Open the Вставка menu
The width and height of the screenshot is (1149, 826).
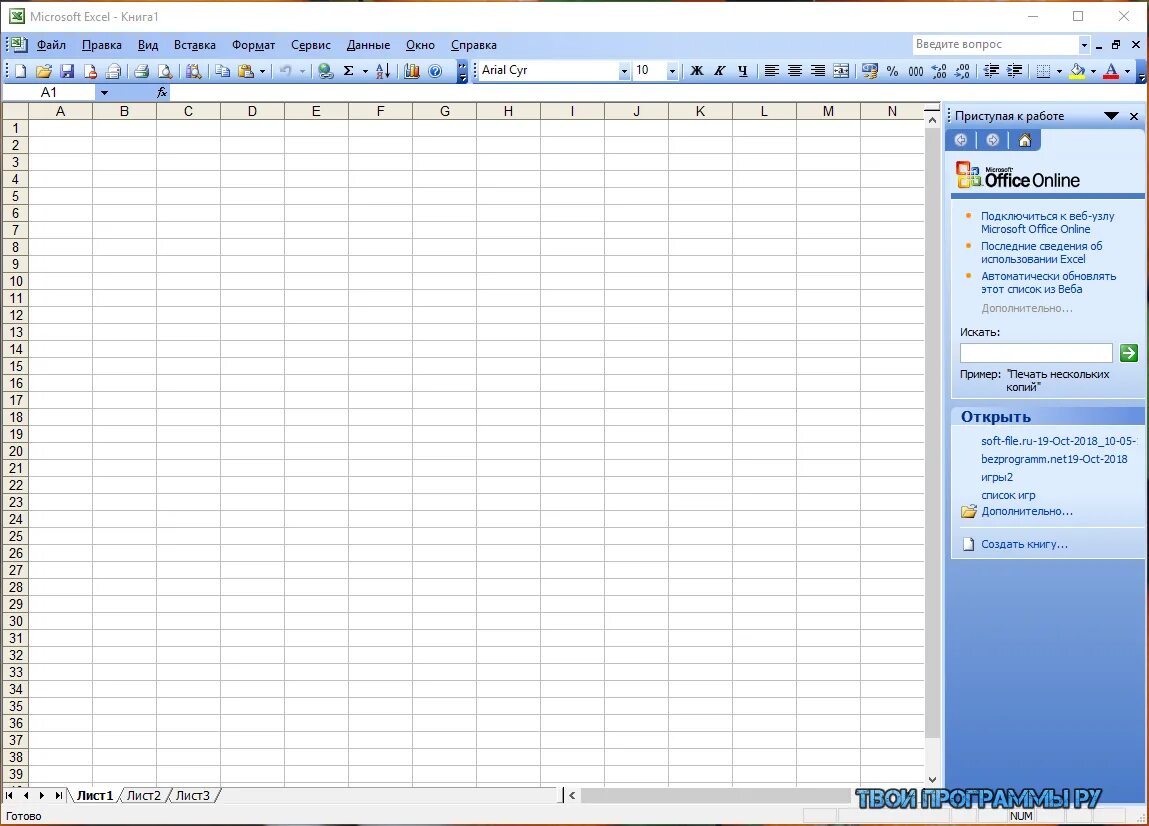pyautogui.click(x=195, y=45)
